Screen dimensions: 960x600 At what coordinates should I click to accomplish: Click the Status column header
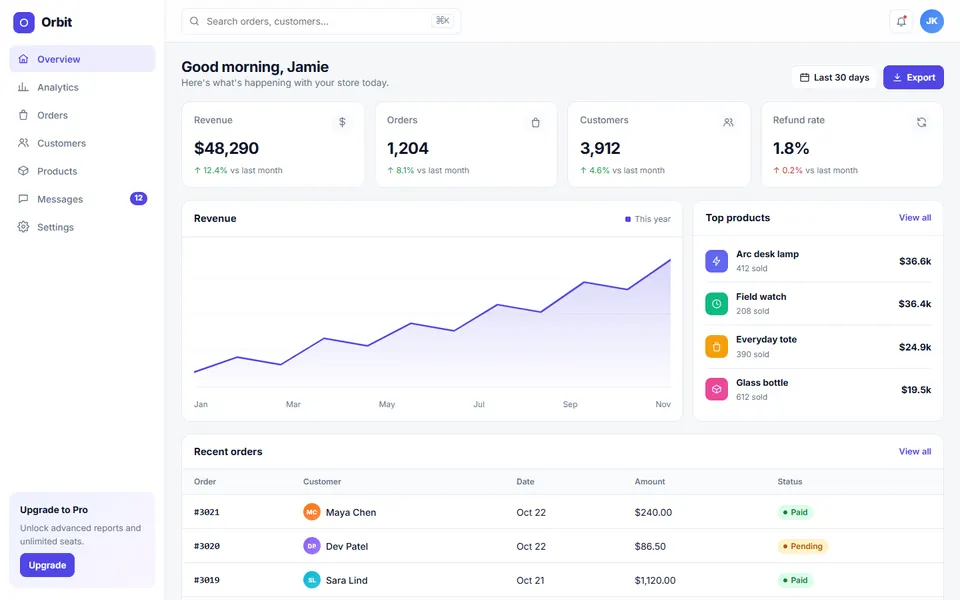[790, 482]
